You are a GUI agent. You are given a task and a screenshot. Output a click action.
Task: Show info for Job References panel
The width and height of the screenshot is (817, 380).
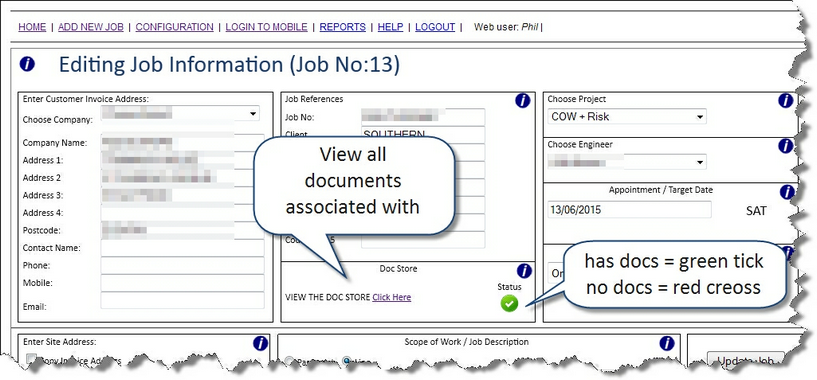click(523, 101)
